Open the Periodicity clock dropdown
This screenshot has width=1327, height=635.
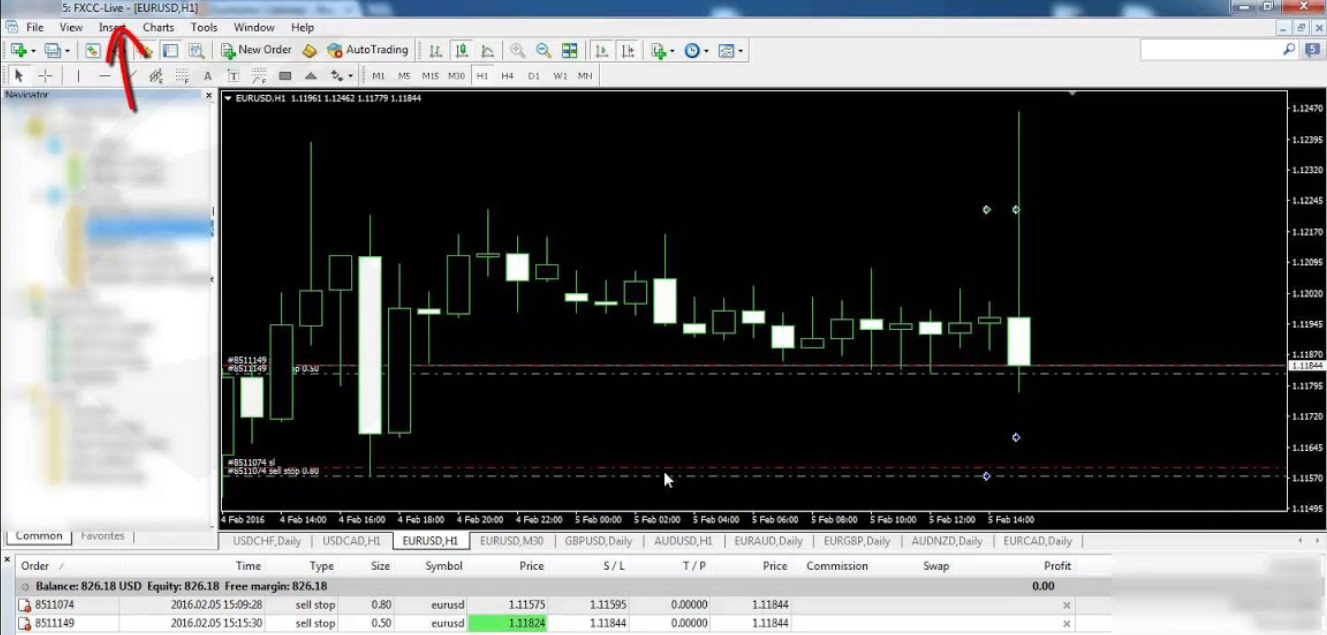[706, 51]
